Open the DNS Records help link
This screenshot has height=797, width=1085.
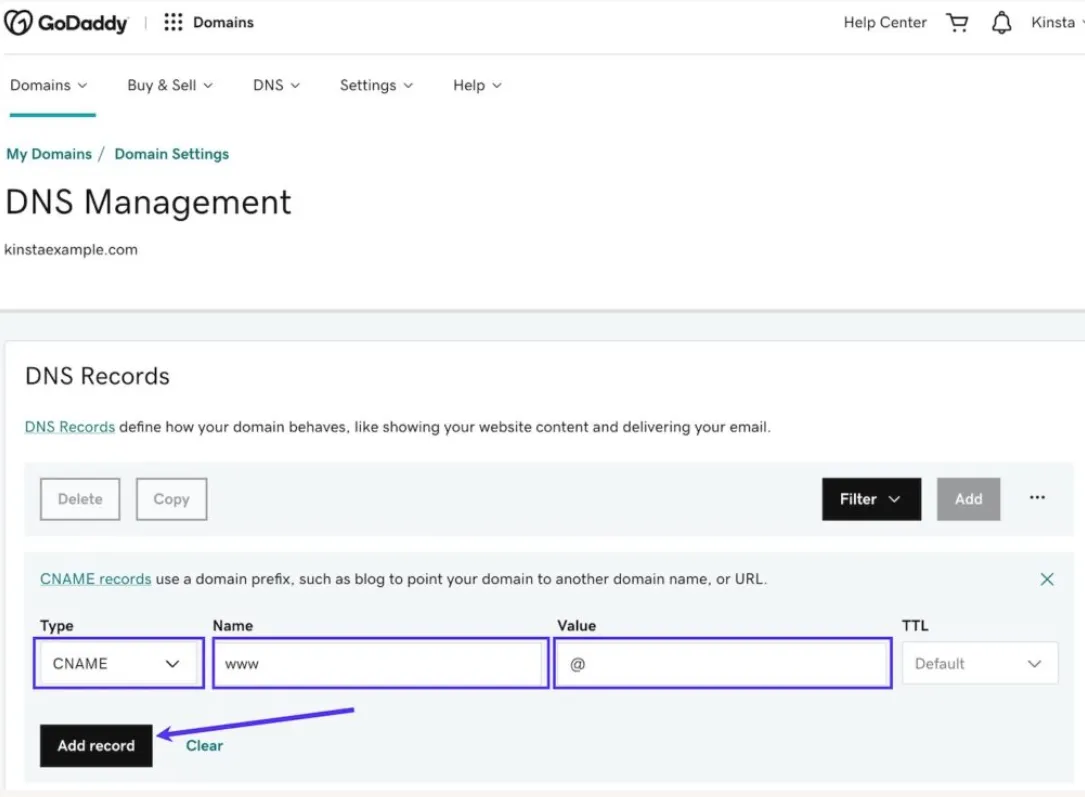point(70,427)
